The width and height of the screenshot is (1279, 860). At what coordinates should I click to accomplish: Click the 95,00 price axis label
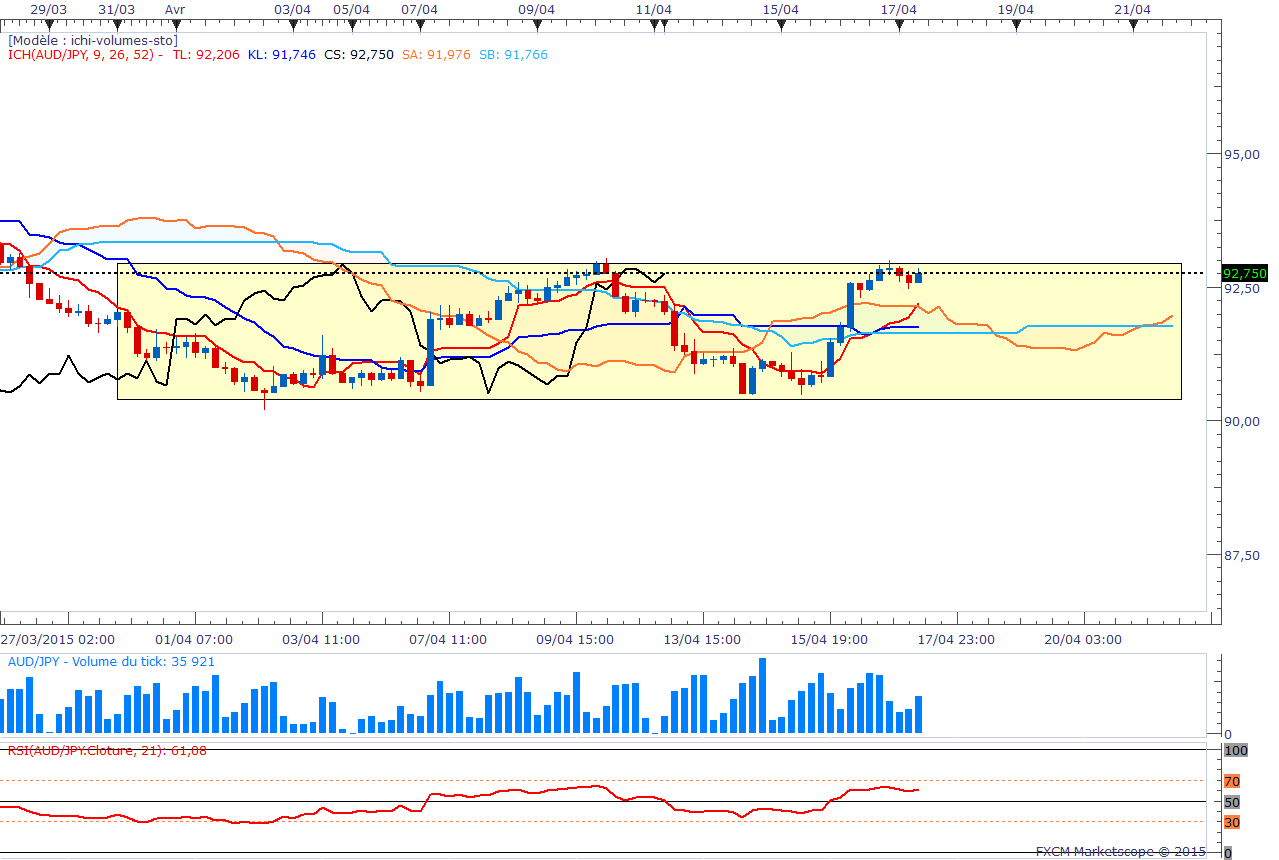1242,155
